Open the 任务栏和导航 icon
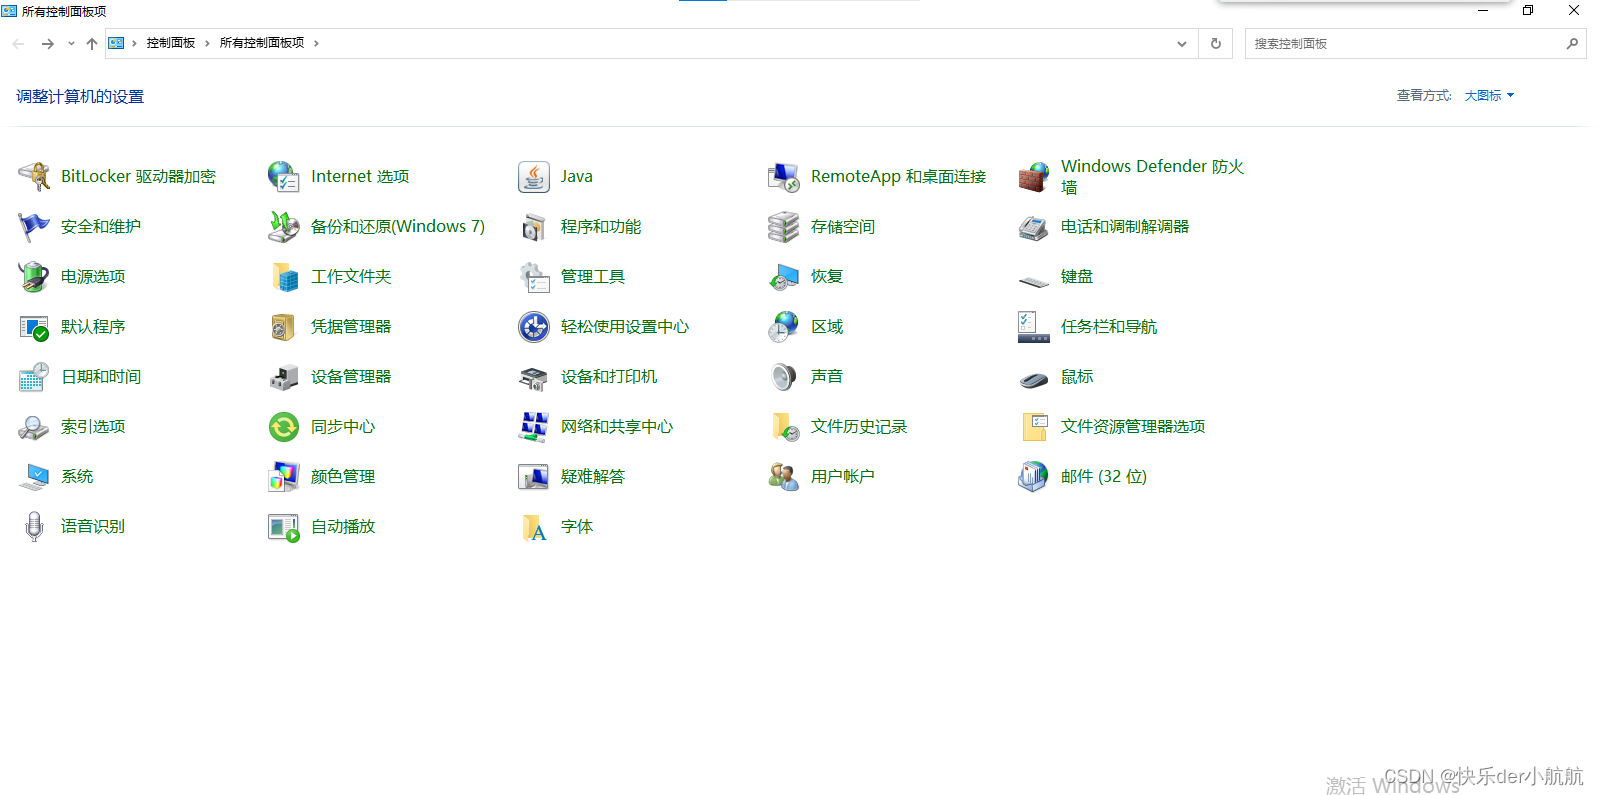The height and width of the screenshot is (795, 1599). pyautogui.click(x=1034, y=327)
